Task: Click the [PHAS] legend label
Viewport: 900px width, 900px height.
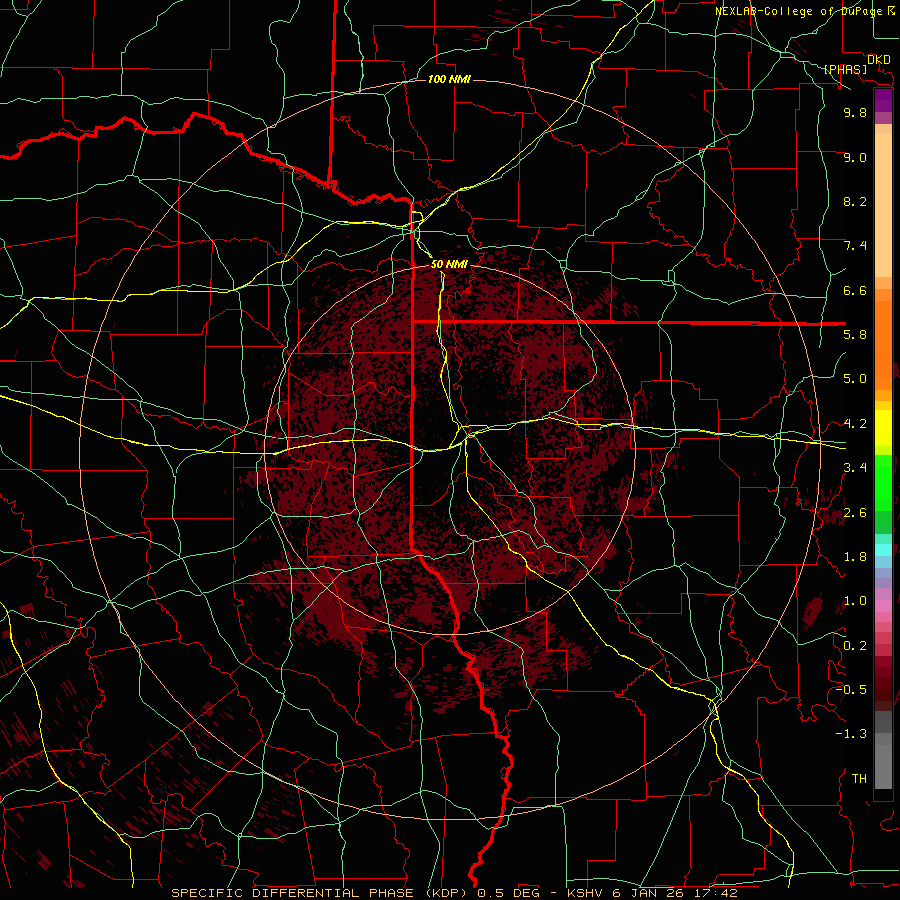Action: pos(845,70)
